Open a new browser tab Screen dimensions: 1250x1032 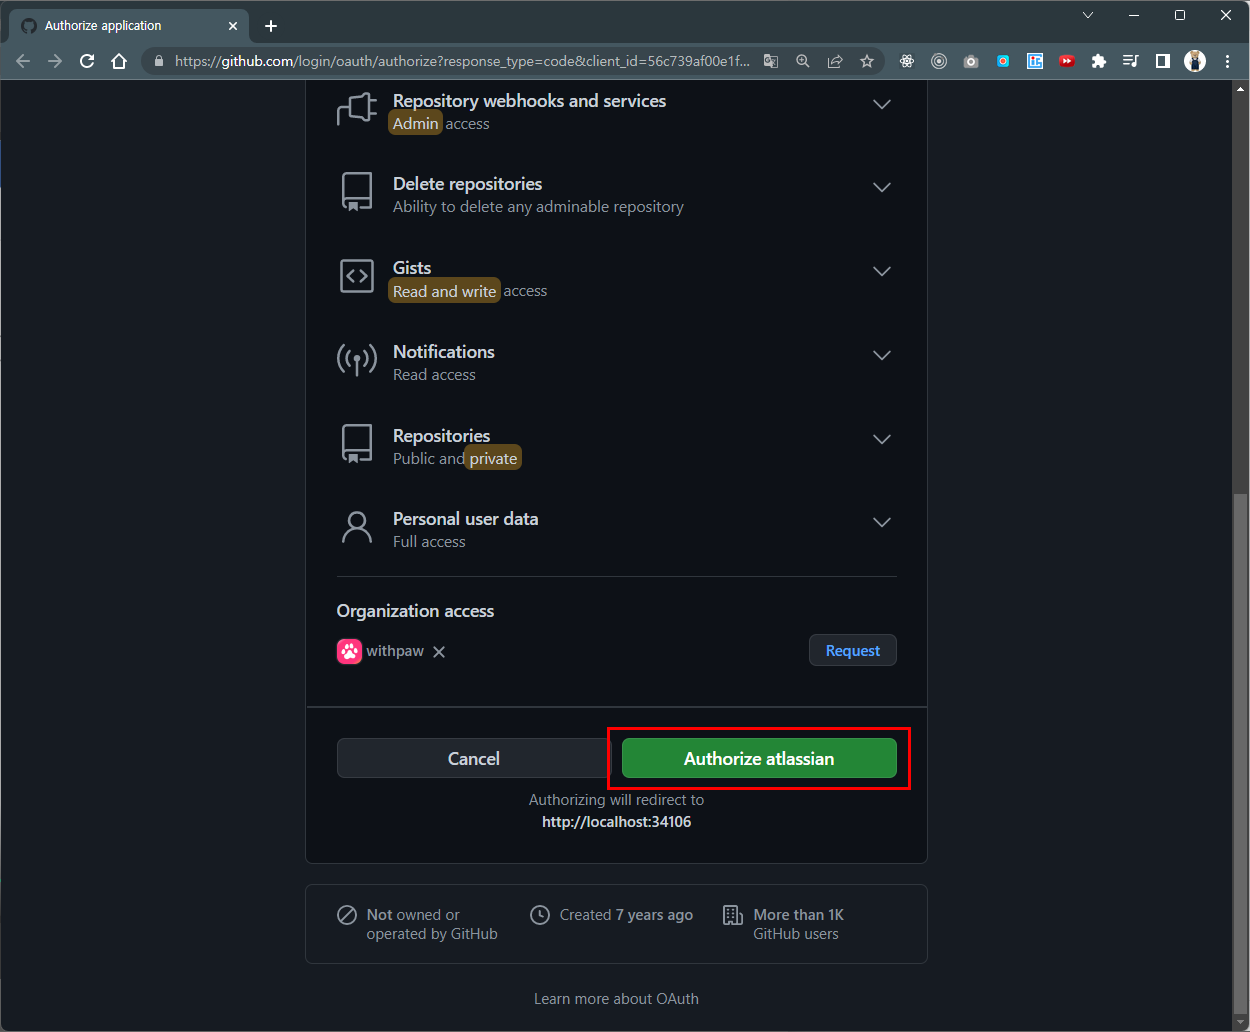tap(270, 26)
